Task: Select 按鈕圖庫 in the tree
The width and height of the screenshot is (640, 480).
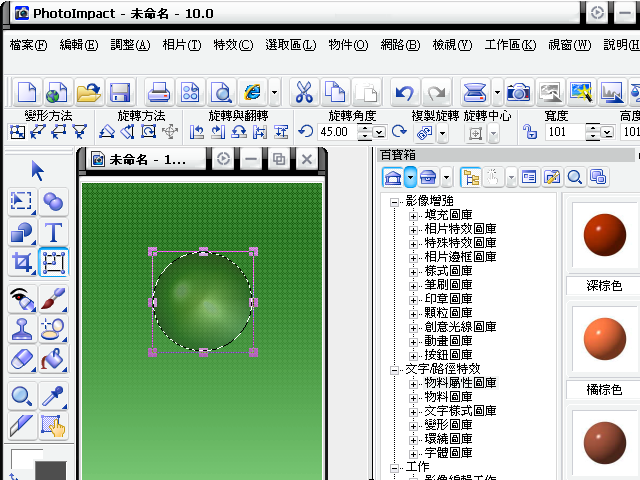Action: tap(448, 355)
